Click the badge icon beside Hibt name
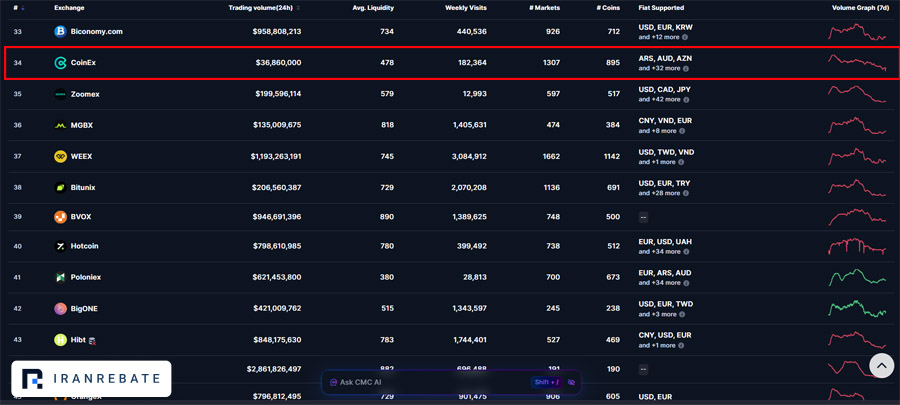 point(92,340)
